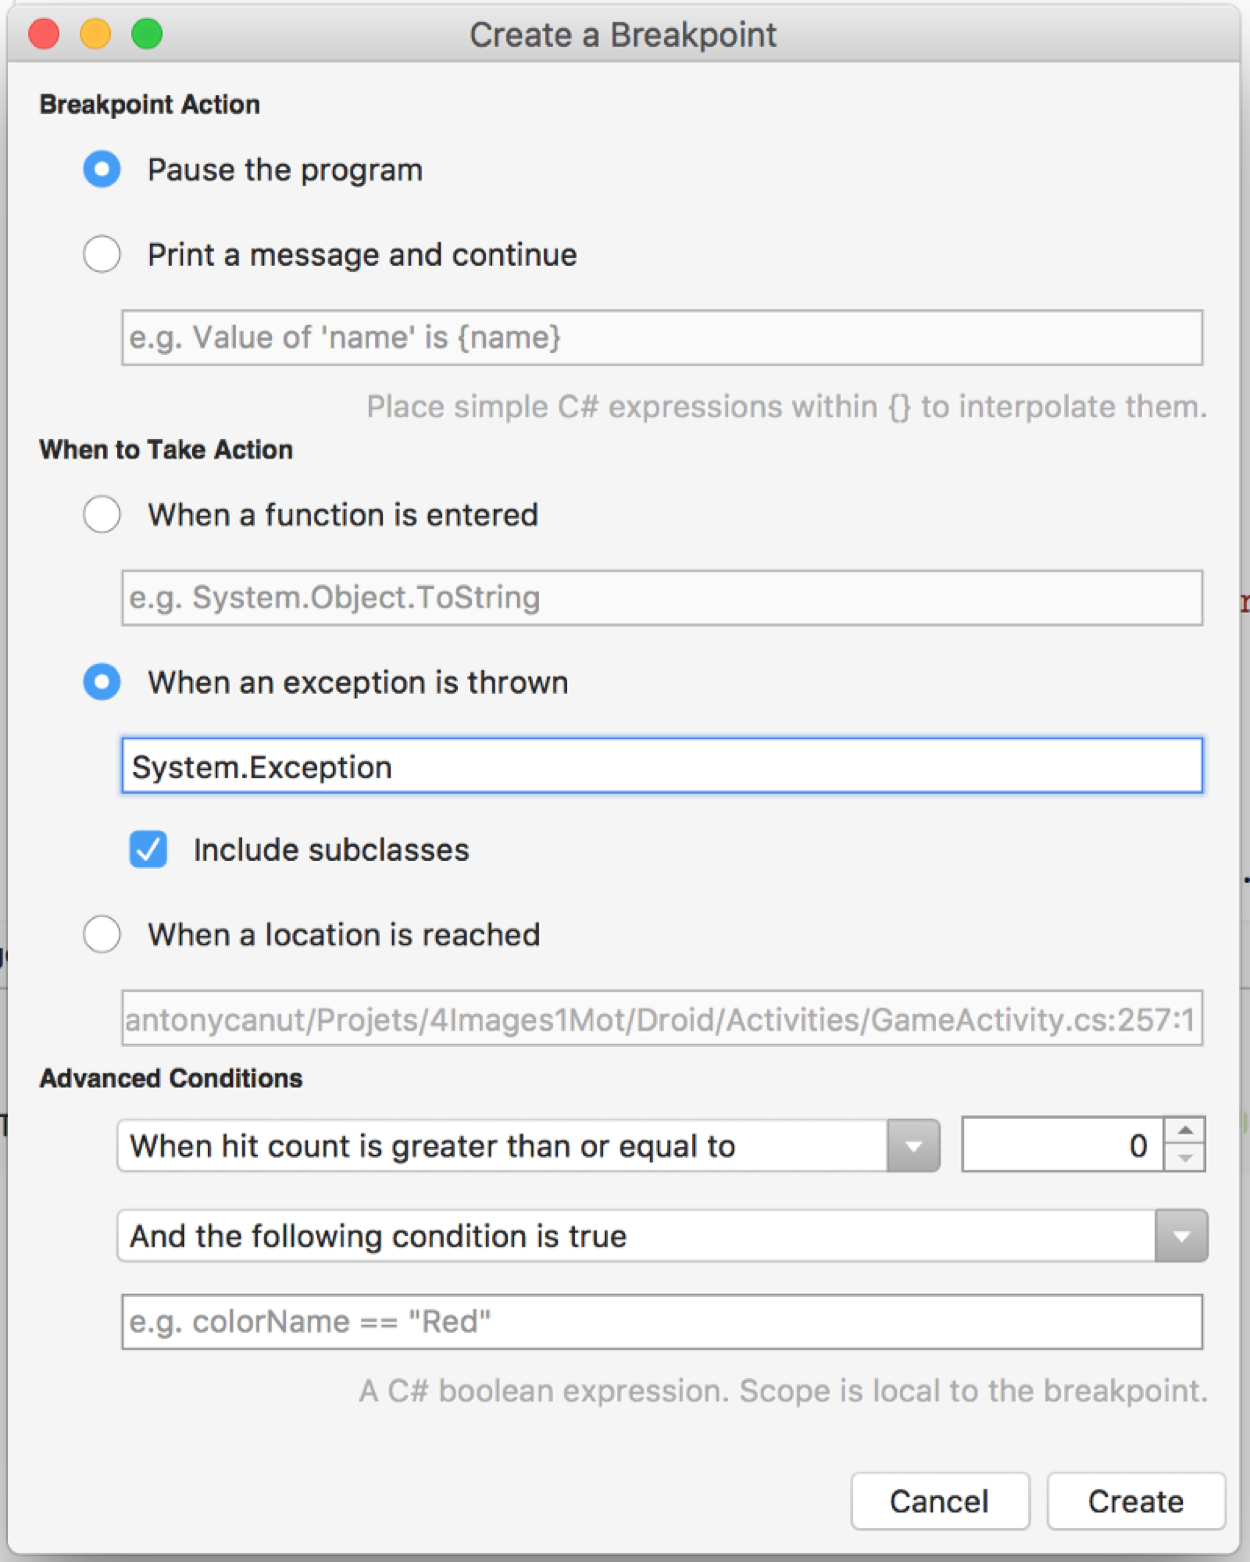Uncheck Include subclasses checkbox
This screenshot has width=1250, height=1562.
(x=148, y=849)
